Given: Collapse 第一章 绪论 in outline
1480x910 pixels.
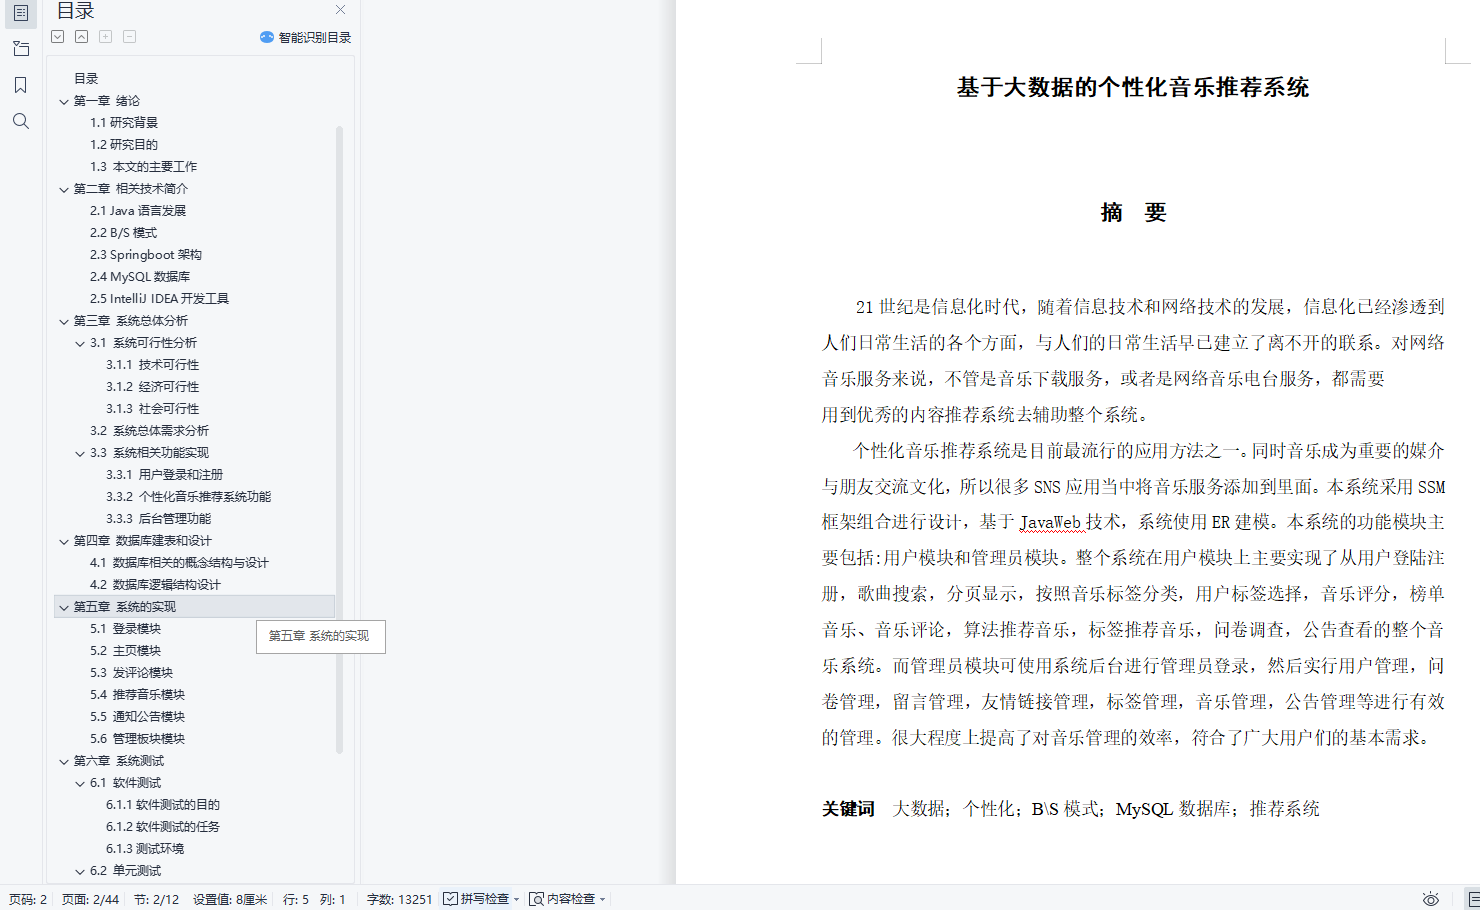Looking at the screenshot, I should (64, 101).
